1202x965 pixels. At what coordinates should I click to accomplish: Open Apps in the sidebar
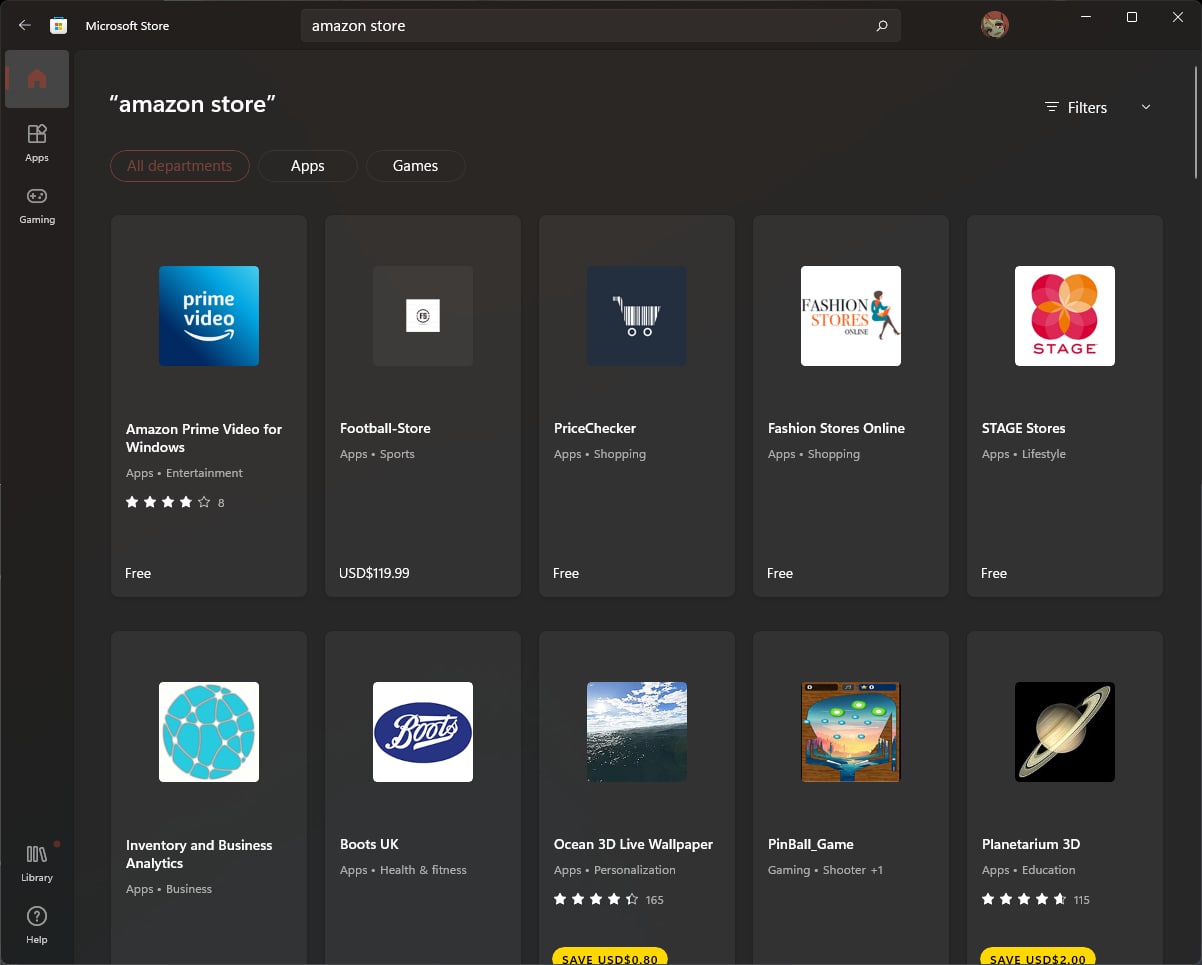[37, 143]
